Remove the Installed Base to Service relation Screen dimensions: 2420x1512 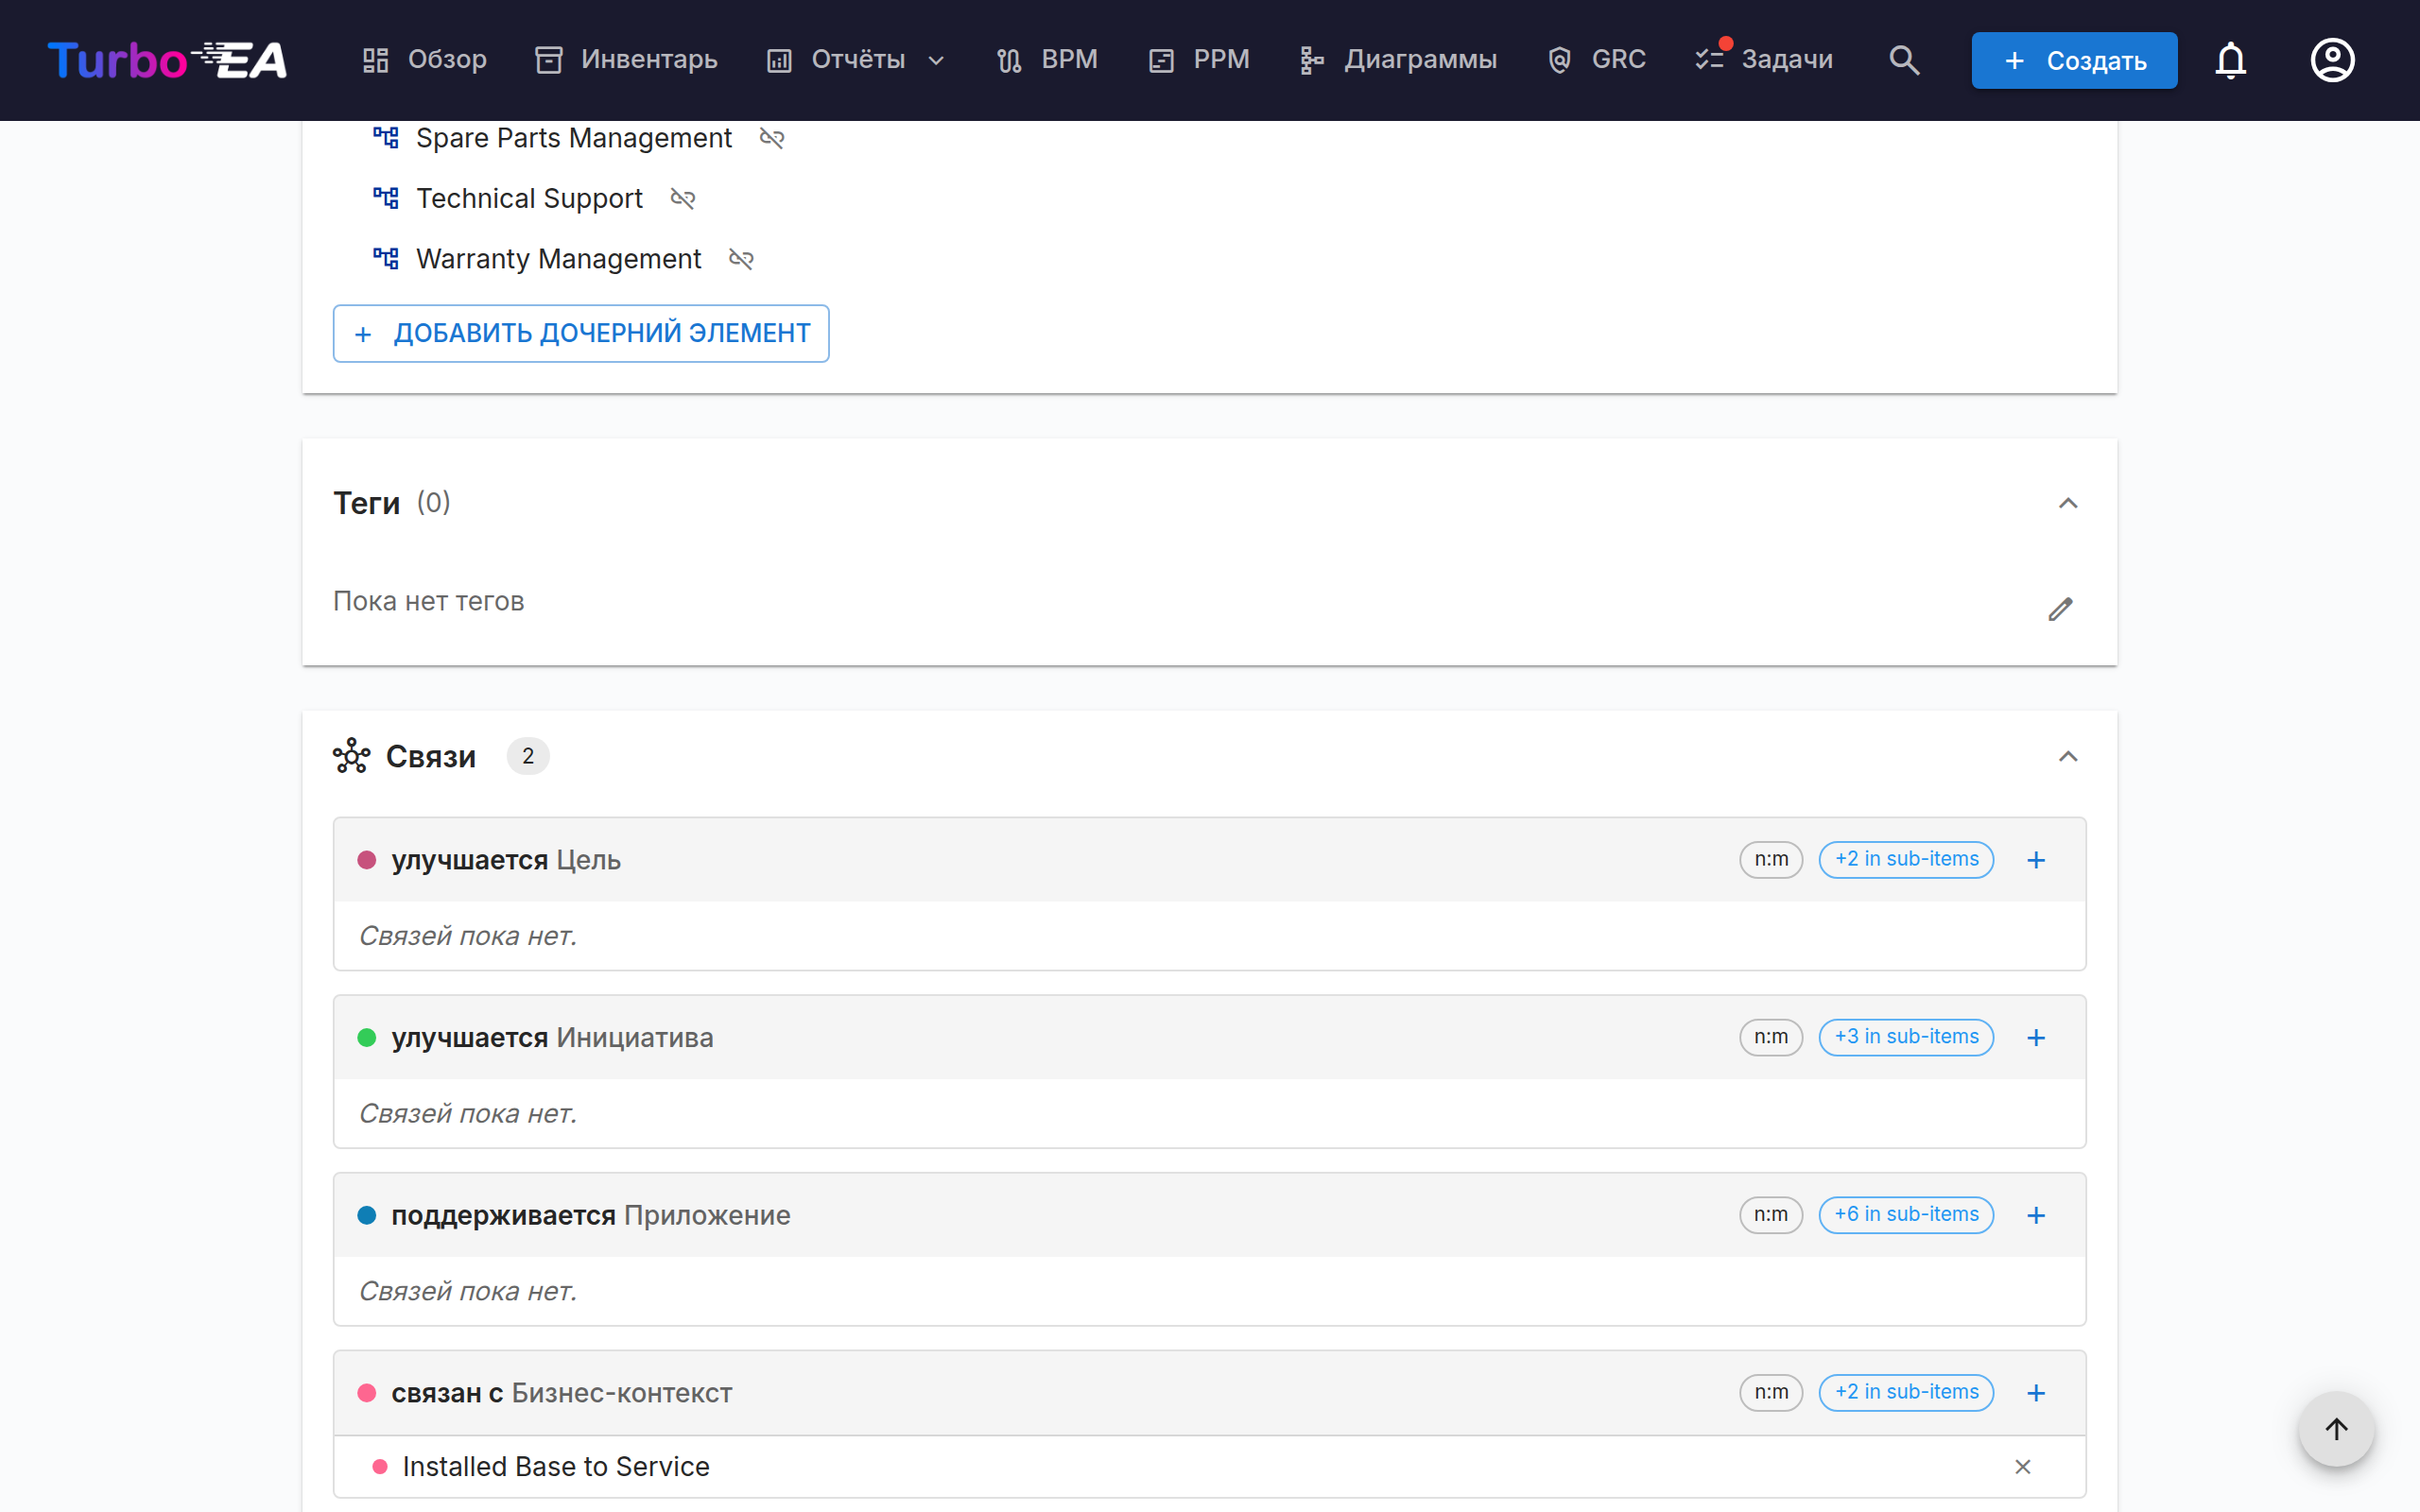click(x=2023, y=1467)
